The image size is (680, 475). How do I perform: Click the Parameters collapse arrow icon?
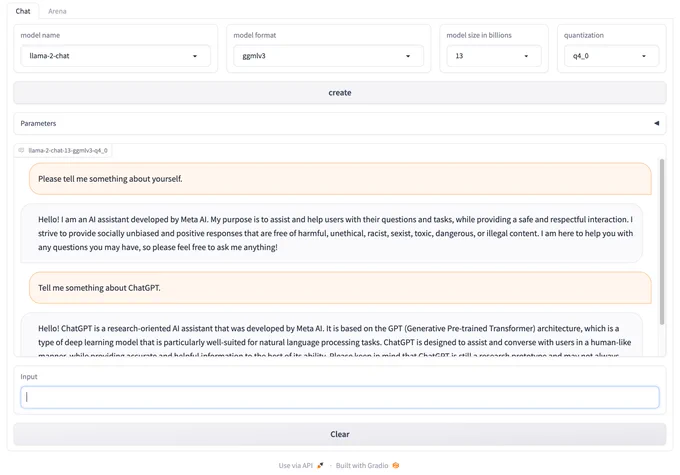tap(657, 123)
